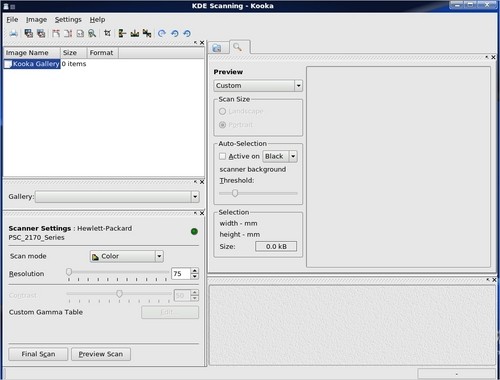Screen dimensions: 500x380
Task: Click the Threshold slider handle
Action: 235,193
